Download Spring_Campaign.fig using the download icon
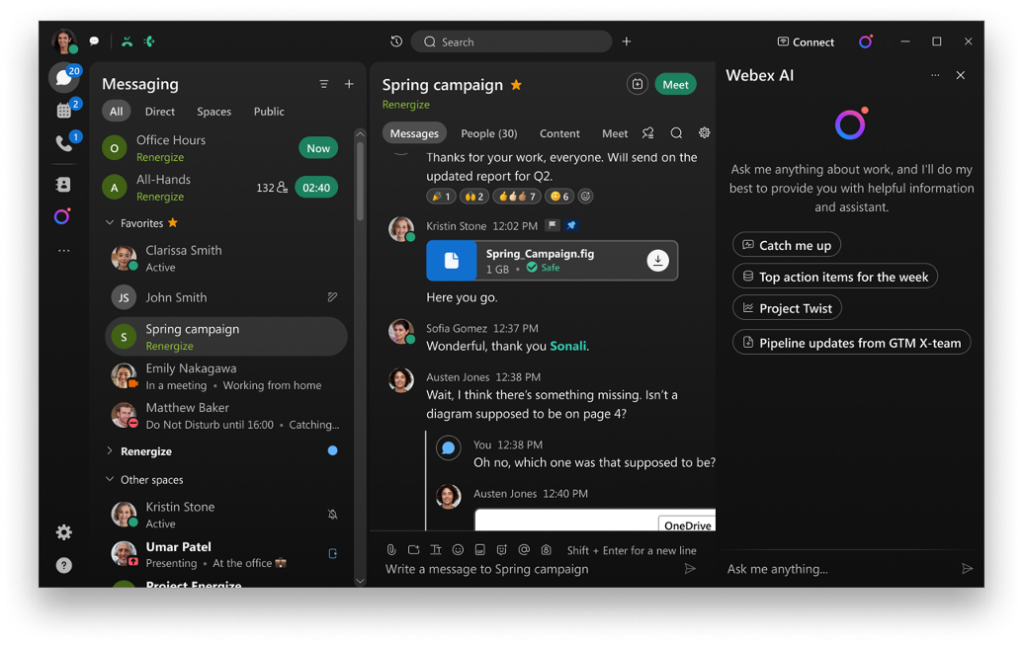 (658, 260)
